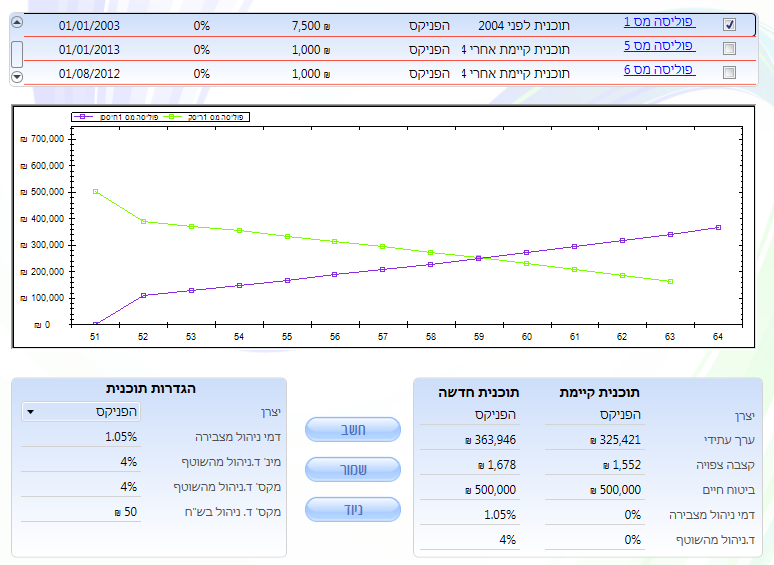Uncheck the checkbox for פוליסה מס 1
774x565 pixels.
729,24
